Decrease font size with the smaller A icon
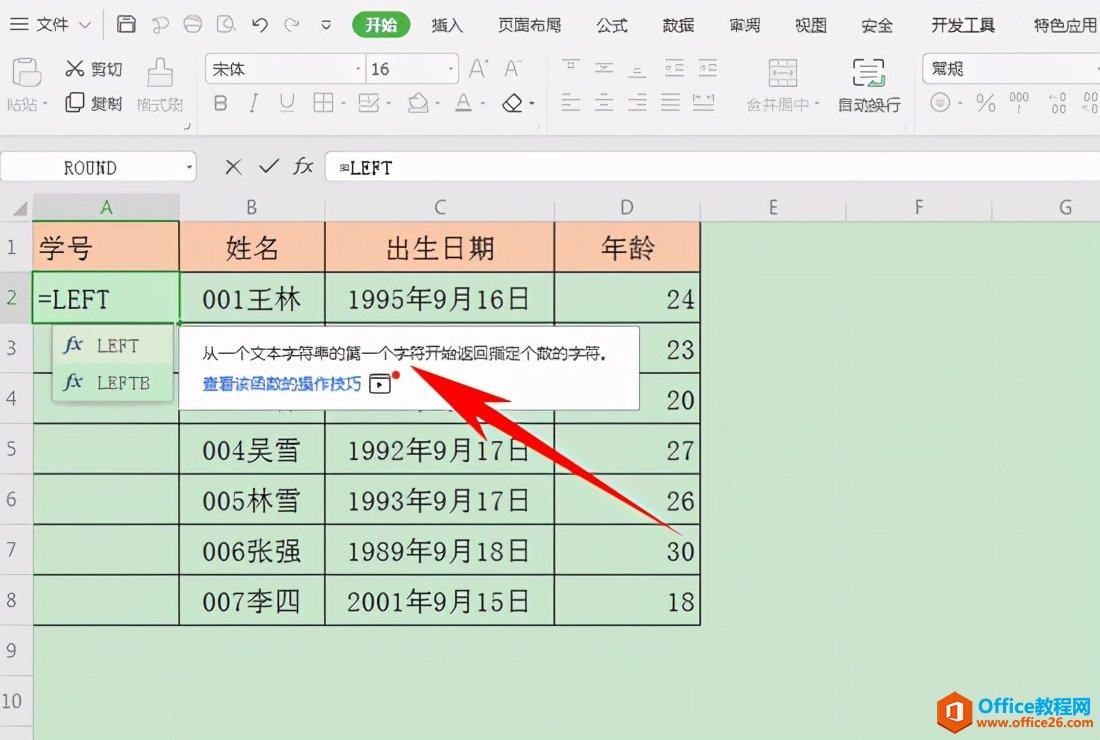The image size is (1100, 740). pos(513,69)
